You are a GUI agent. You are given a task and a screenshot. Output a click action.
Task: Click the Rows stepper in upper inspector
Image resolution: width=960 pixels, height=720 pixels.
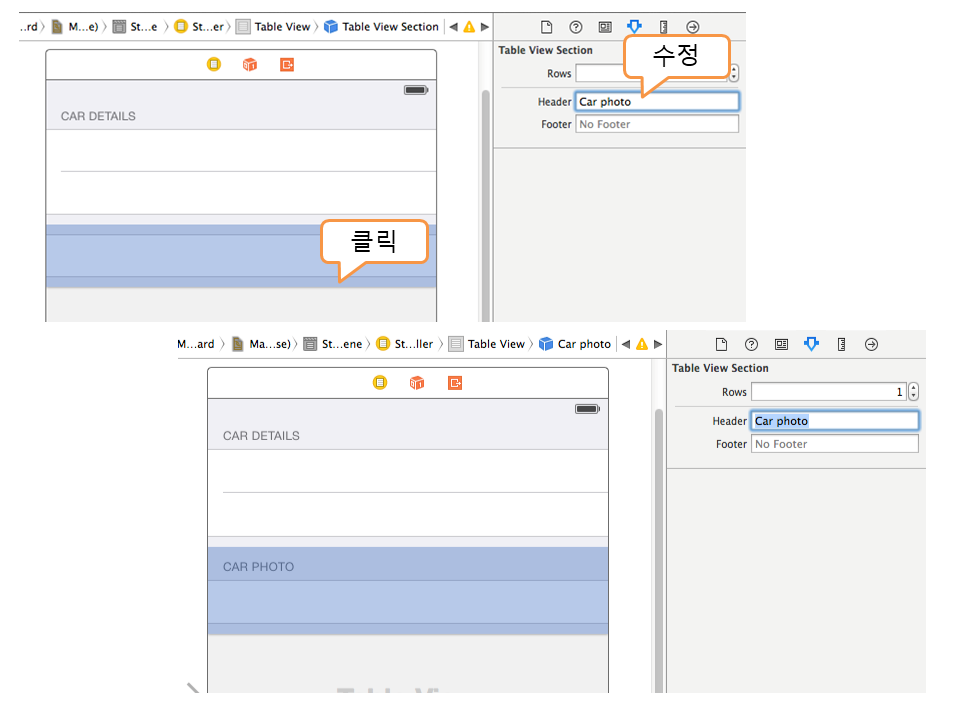734,73
